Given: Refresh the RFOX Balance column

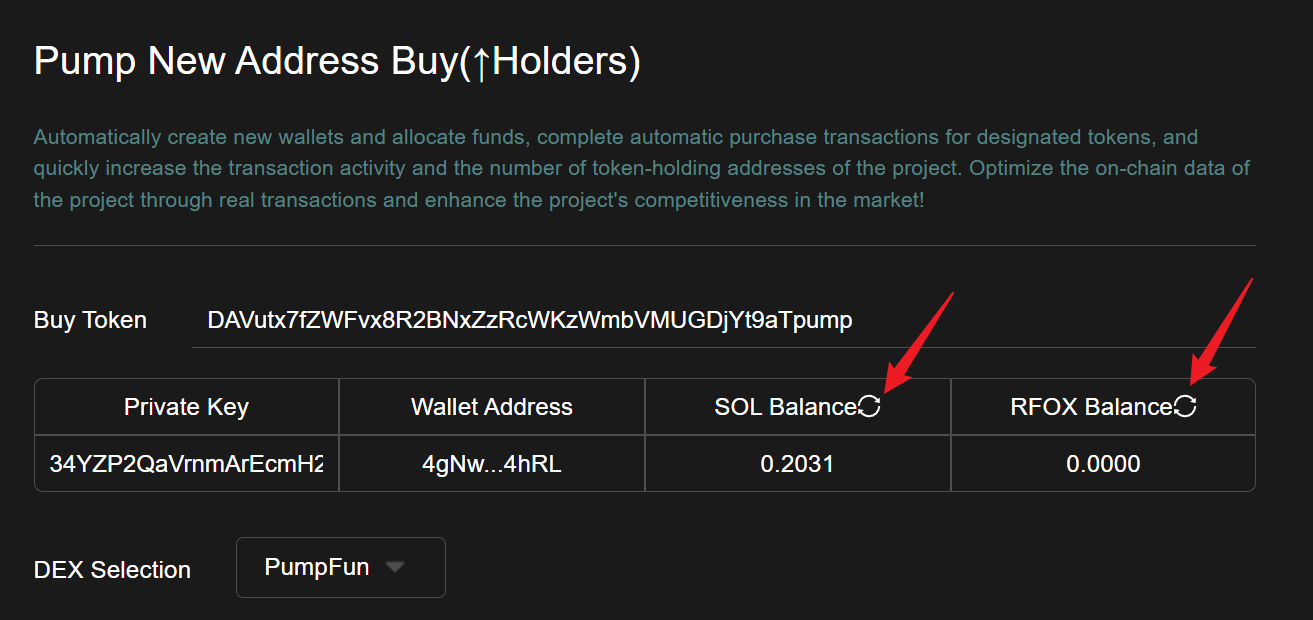Looking at the screenshot, I should click(x=1185, y=406).
